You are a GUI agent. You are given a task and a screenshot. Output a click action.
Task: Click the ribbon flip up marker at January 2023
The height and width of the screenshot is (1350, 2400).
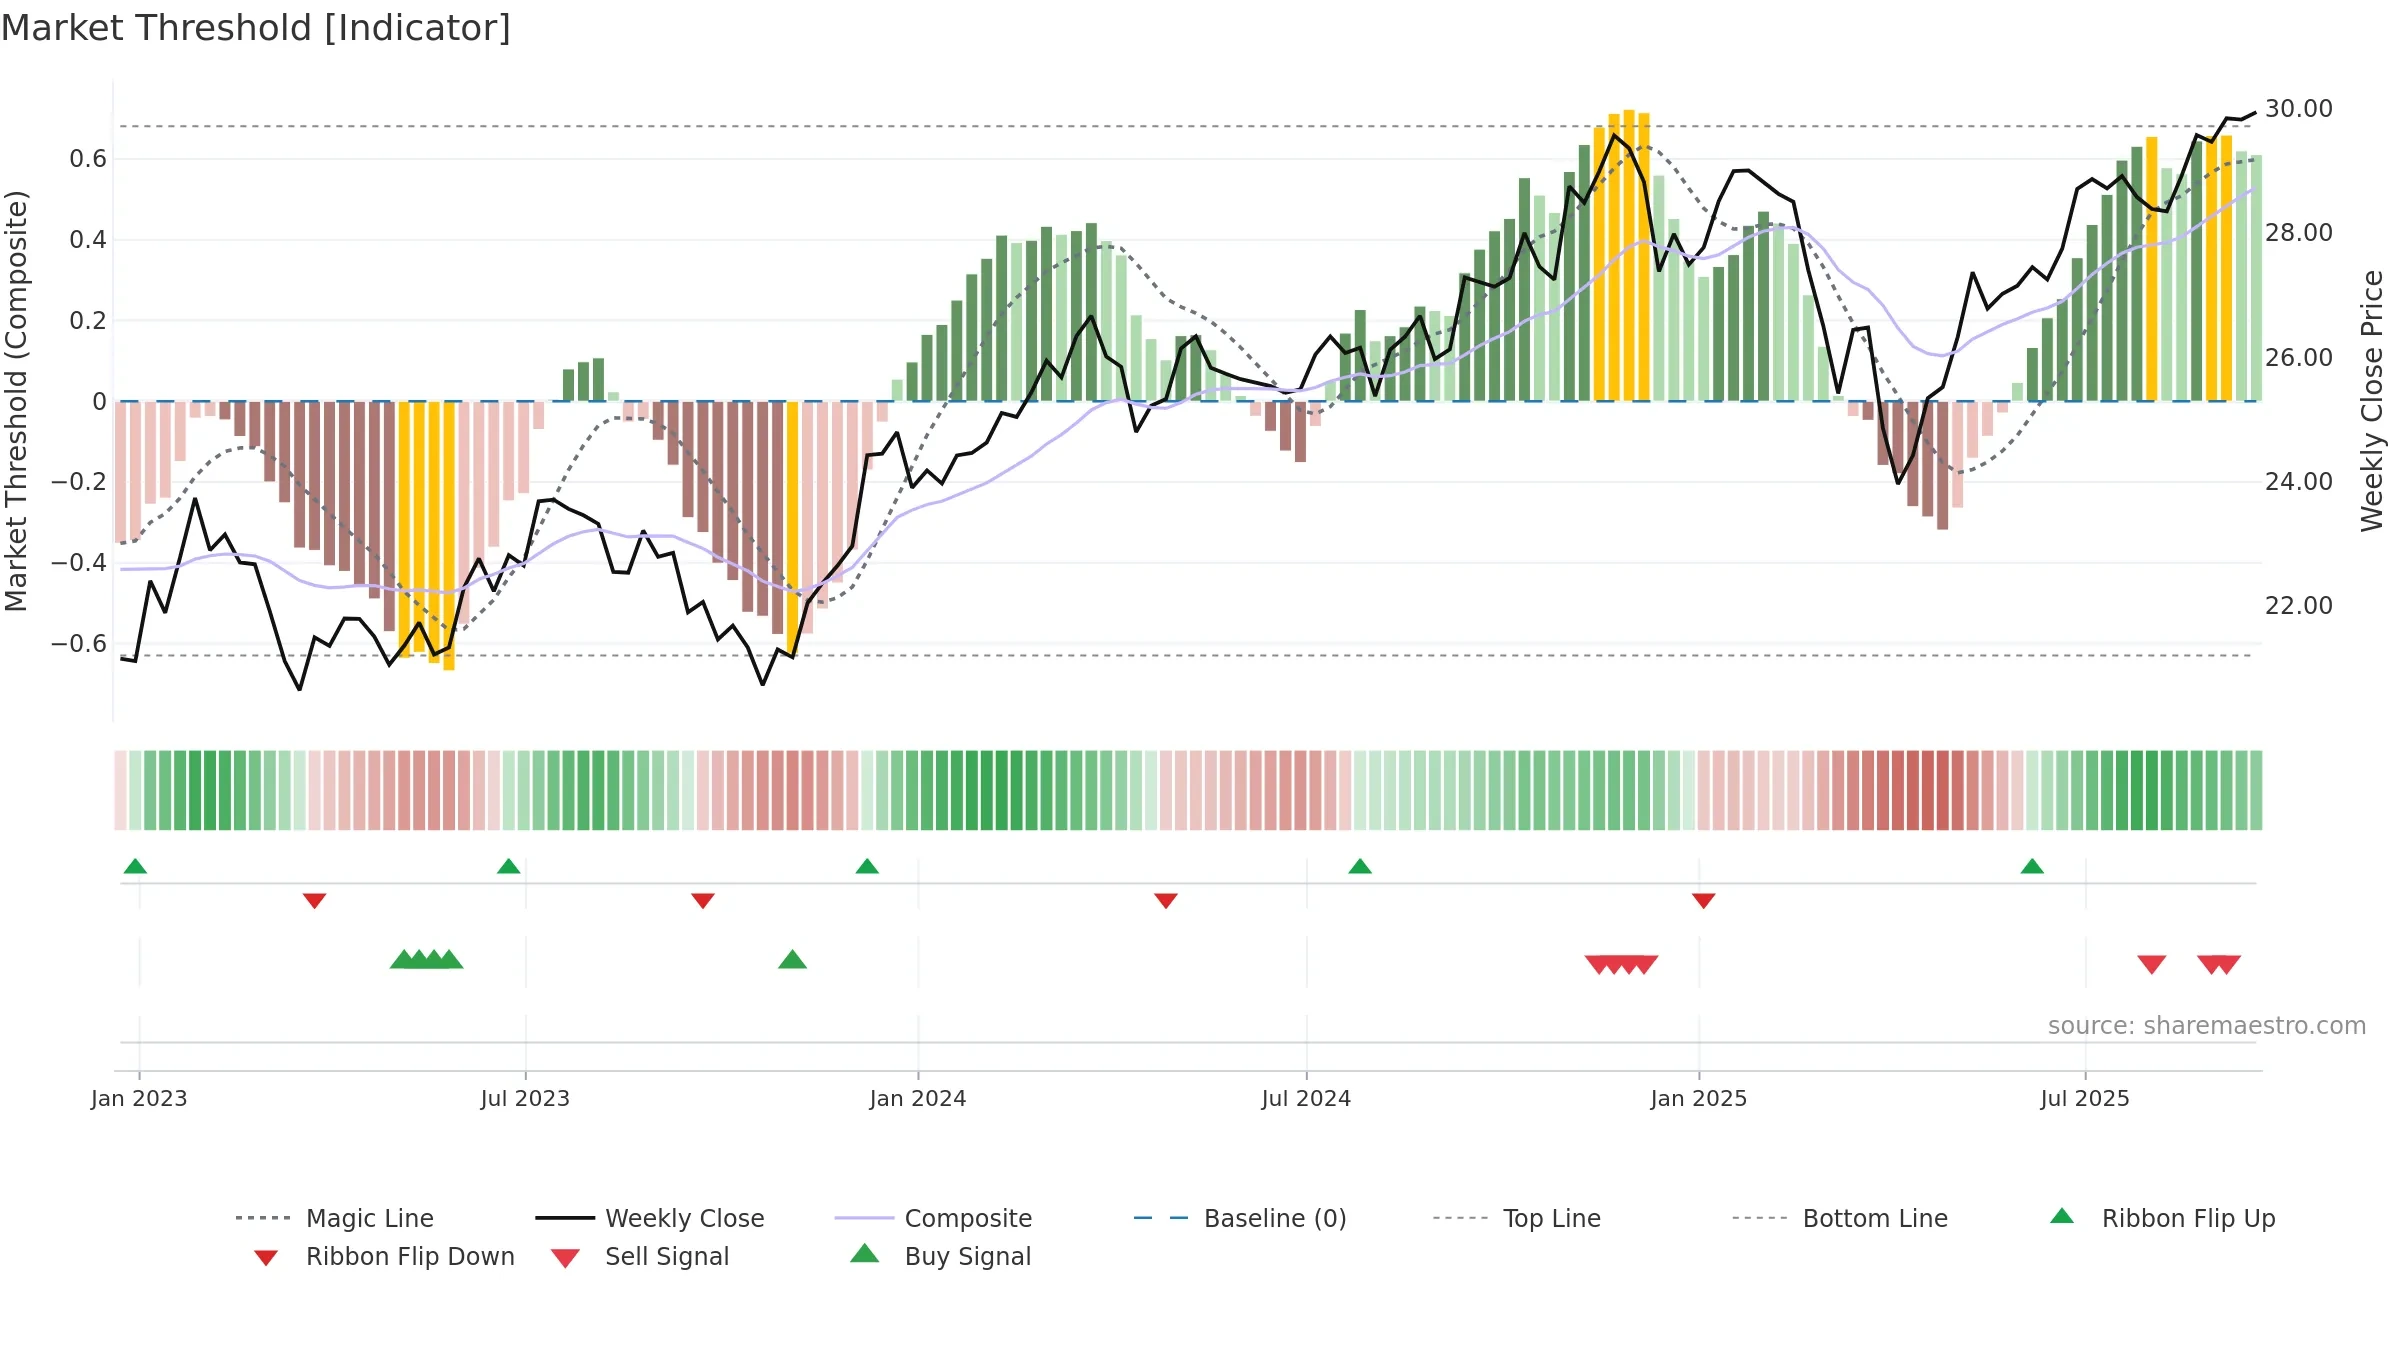click(135, 866)
